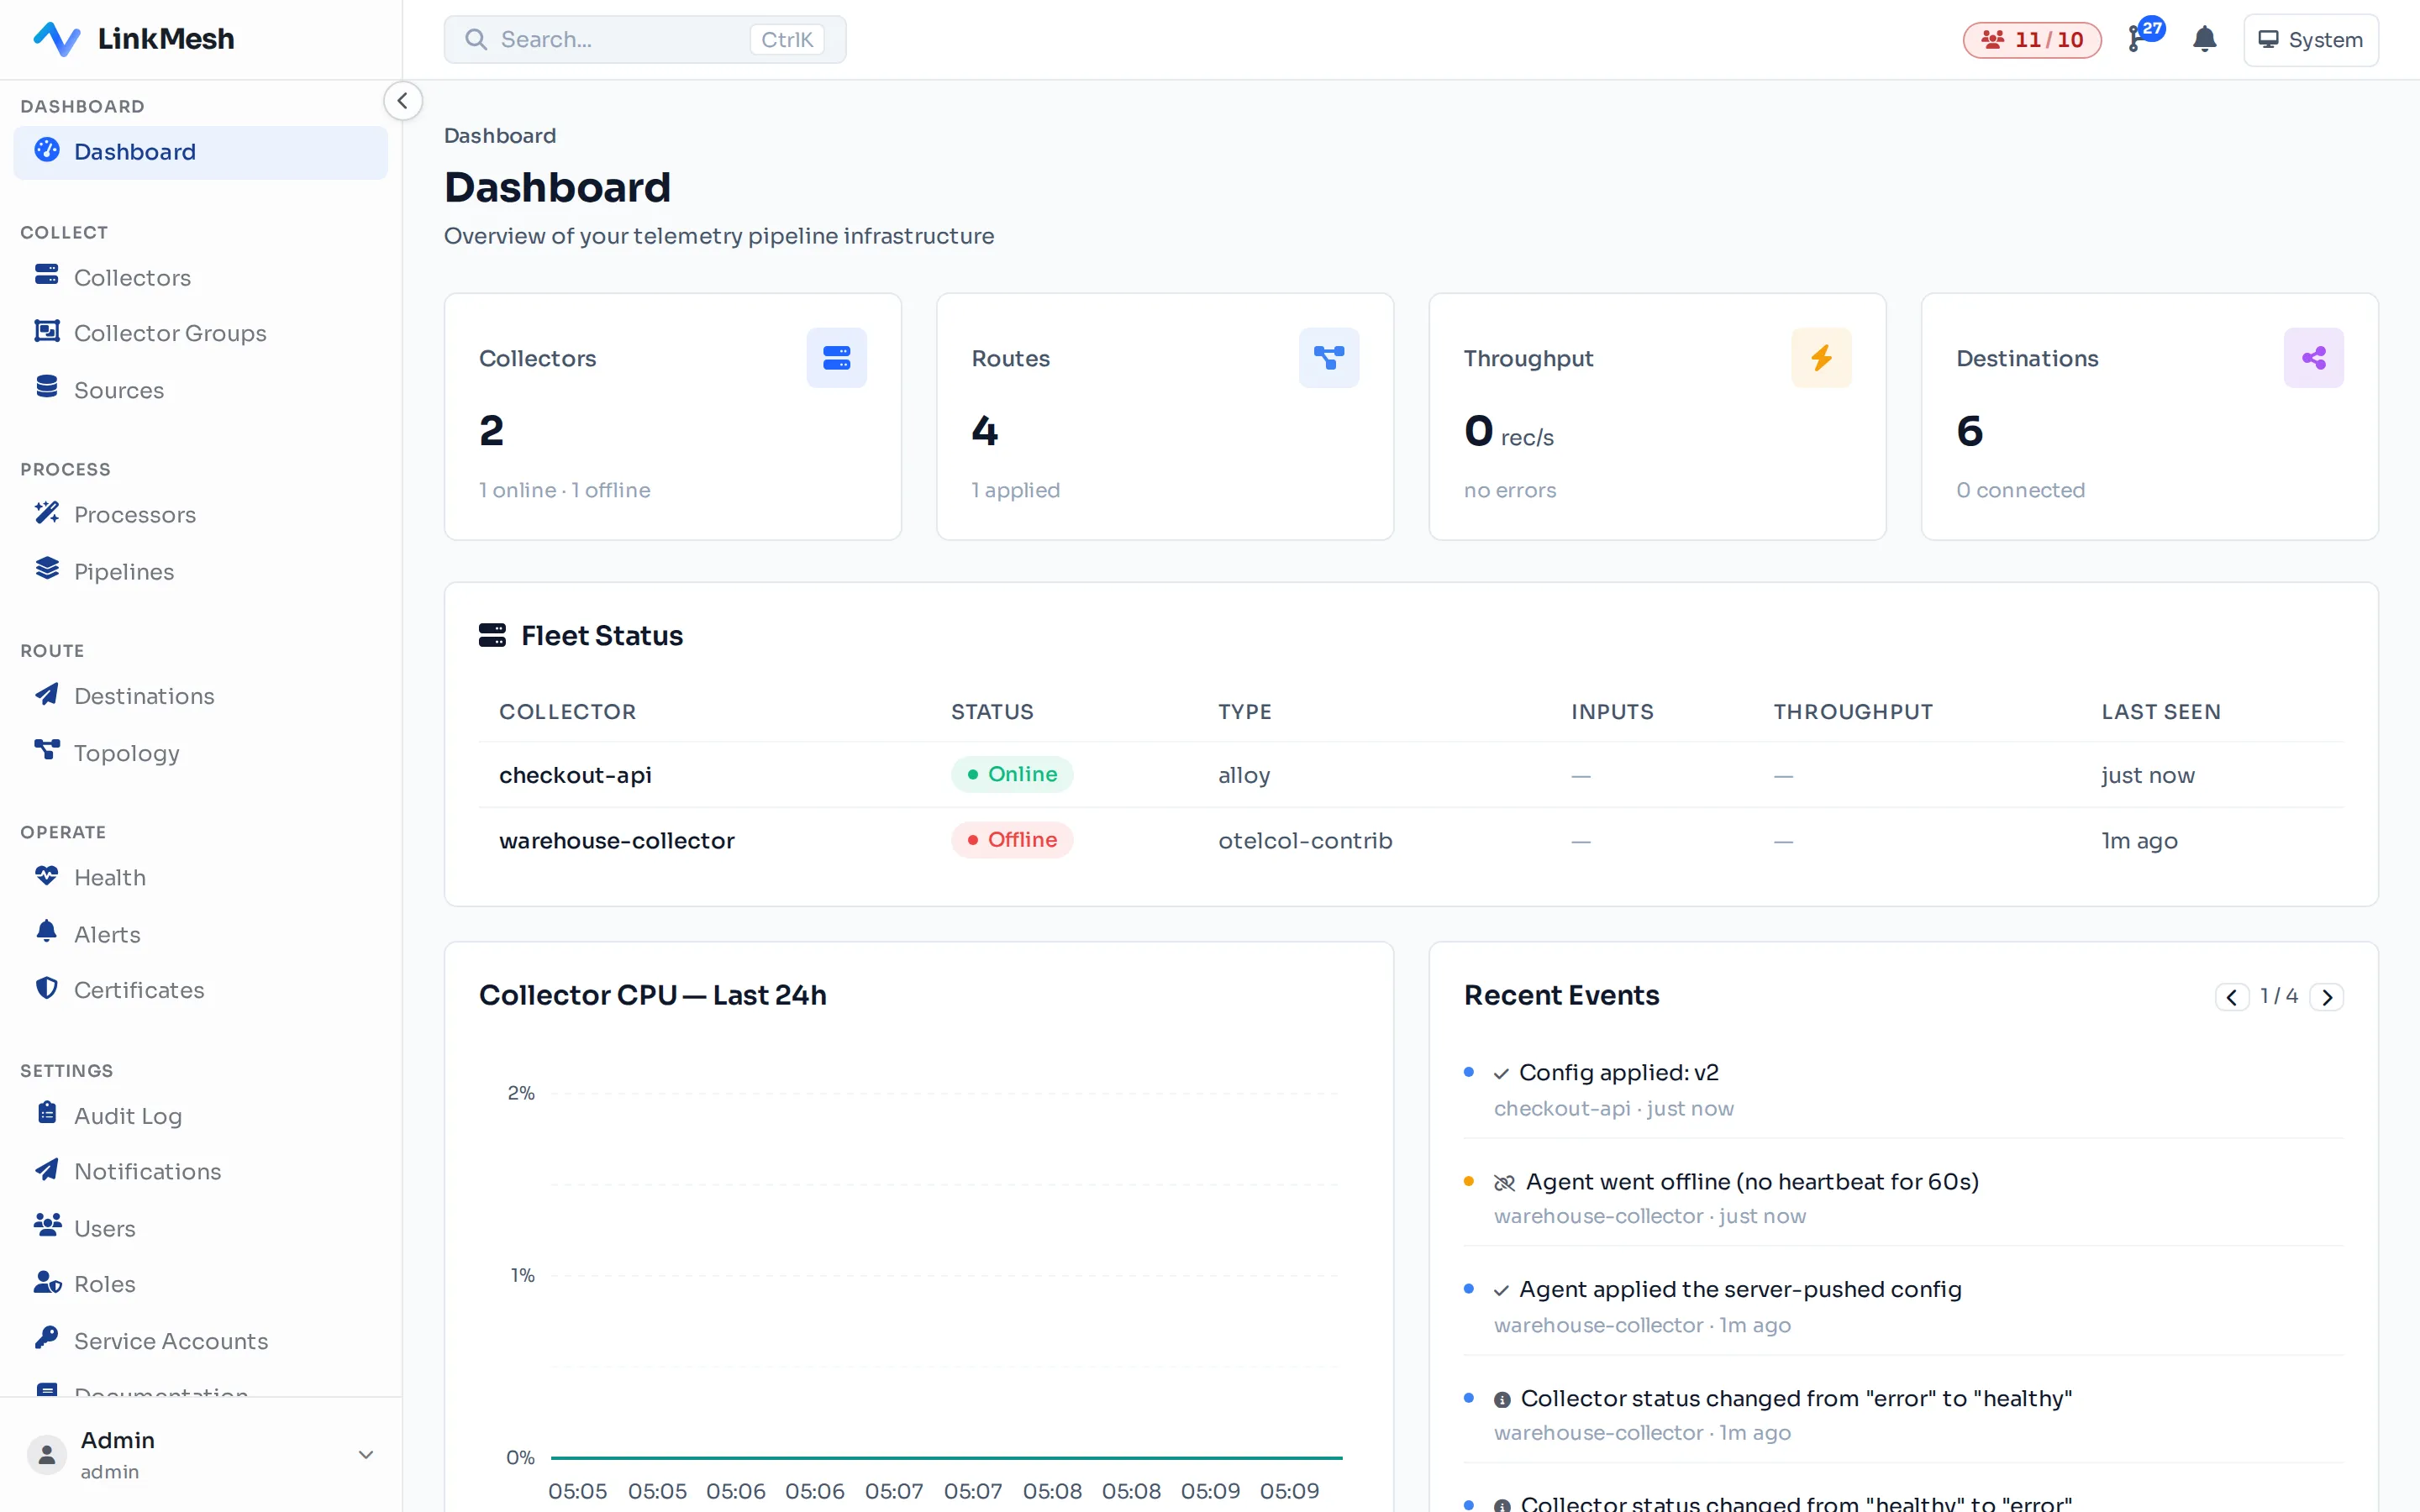The width and height of the screenshot is (2420, 1512).
Task: Open the Topology view
Action: (200, 752)
